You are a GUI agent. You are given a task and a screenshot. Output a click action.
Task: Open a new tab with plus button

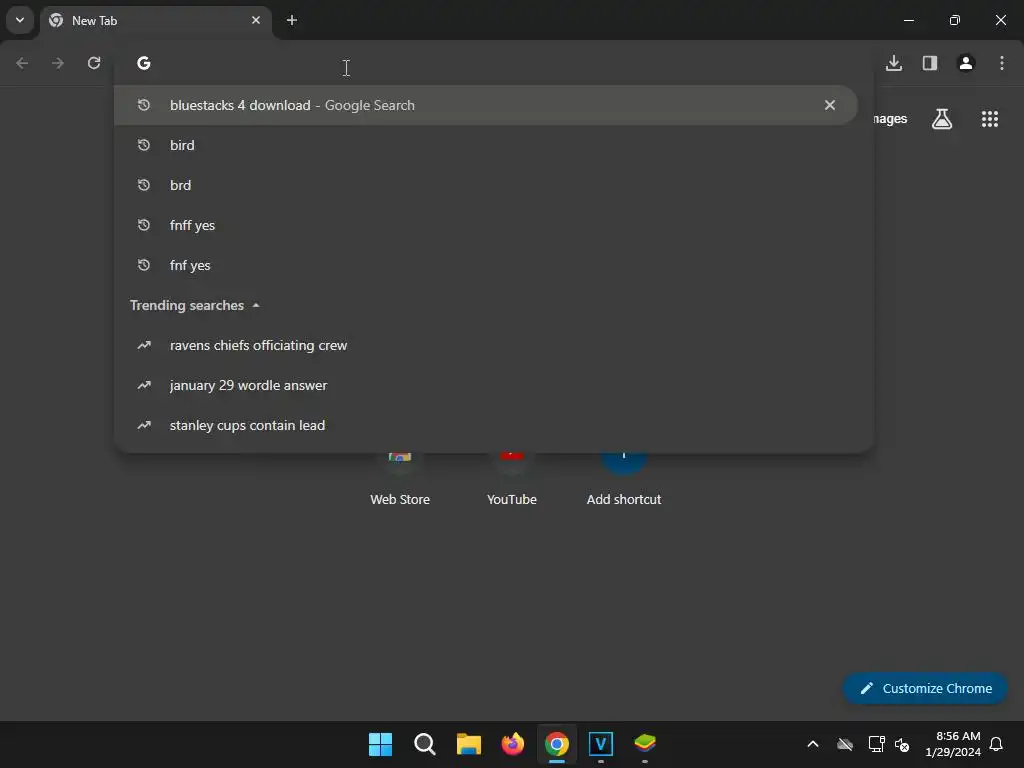tap(292, 20)
